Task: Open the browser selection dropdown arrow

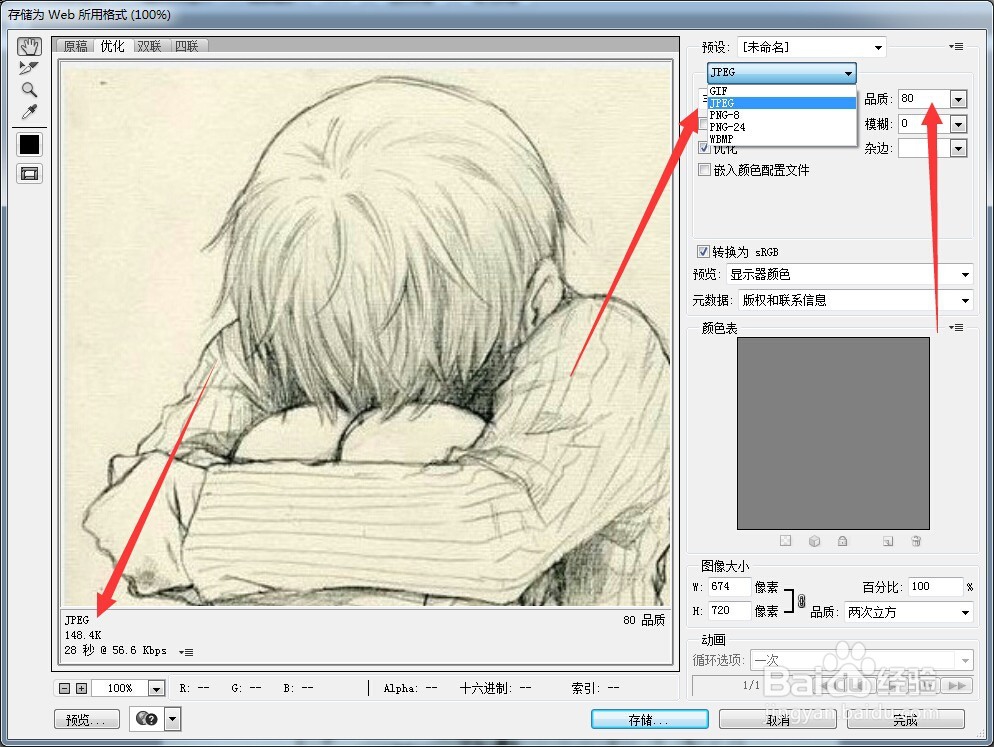Action: point(173,719)
